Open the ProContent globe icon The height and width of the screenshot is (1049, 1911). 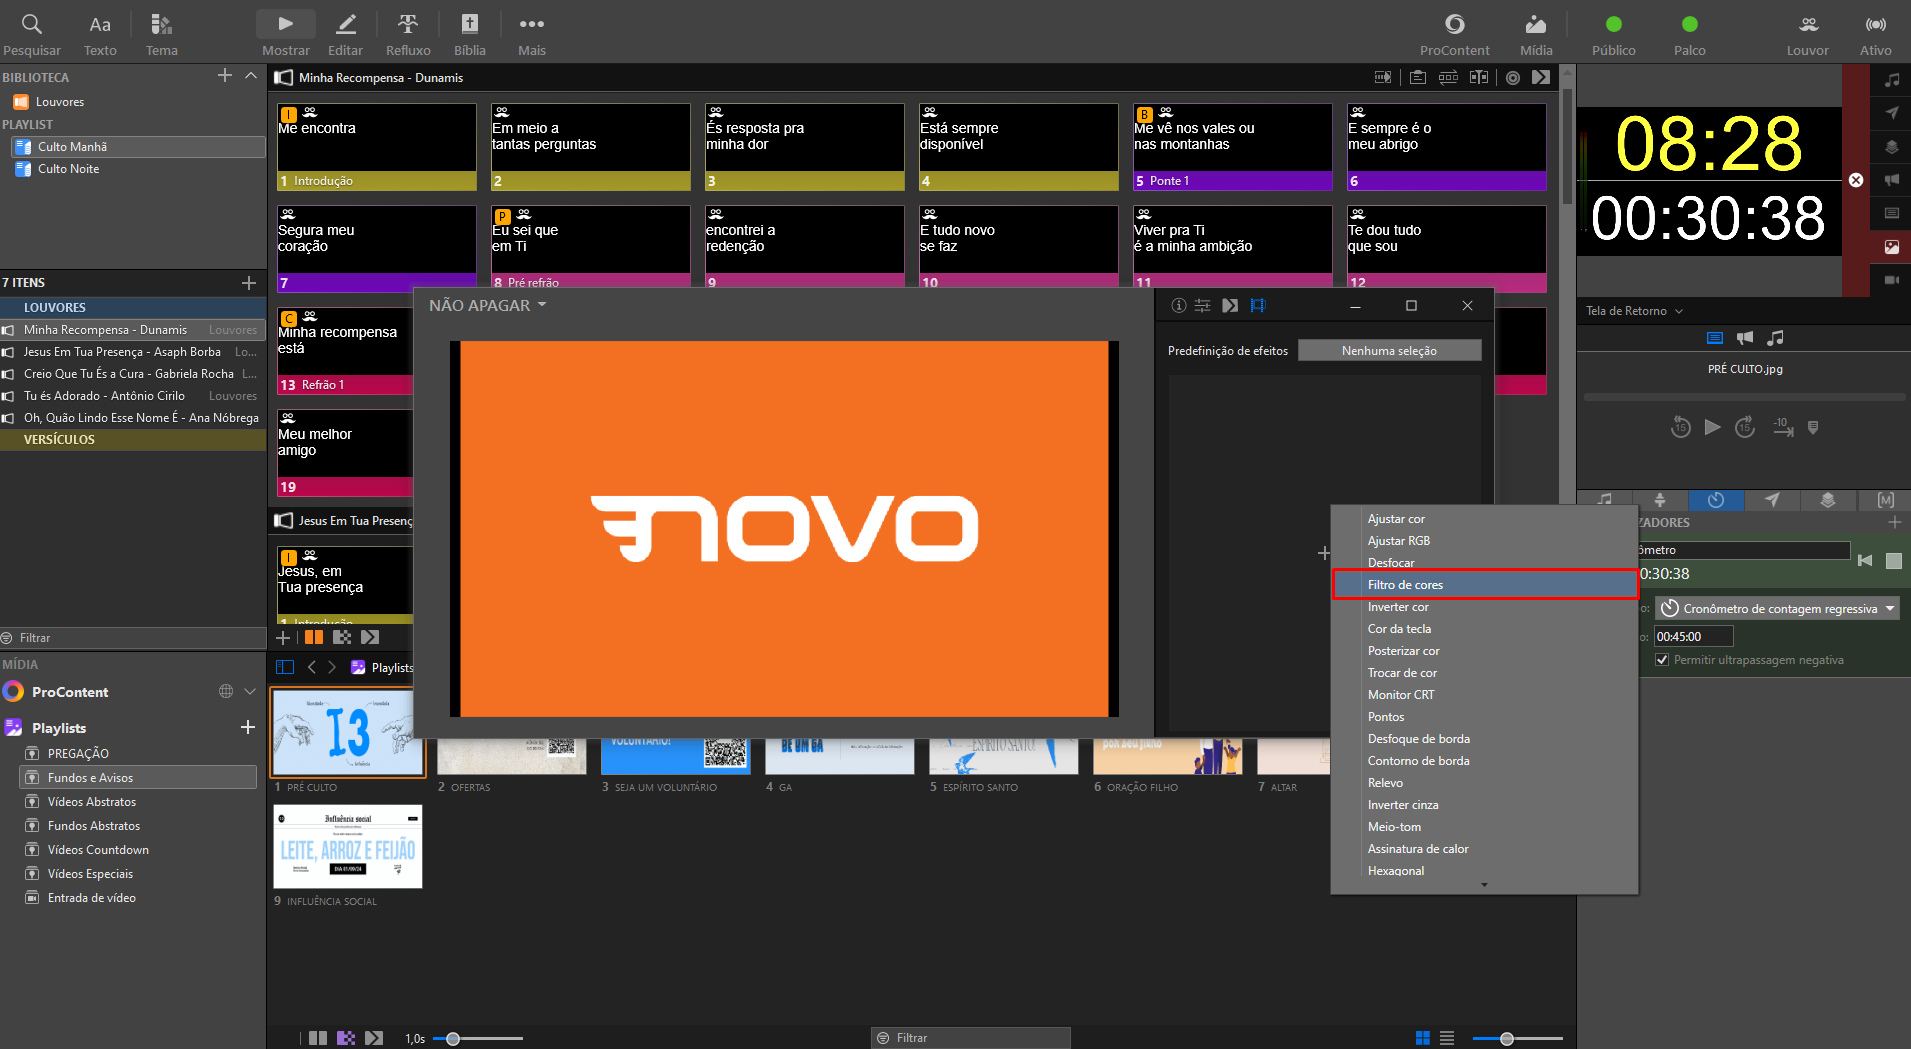click(x=226, y=691)
